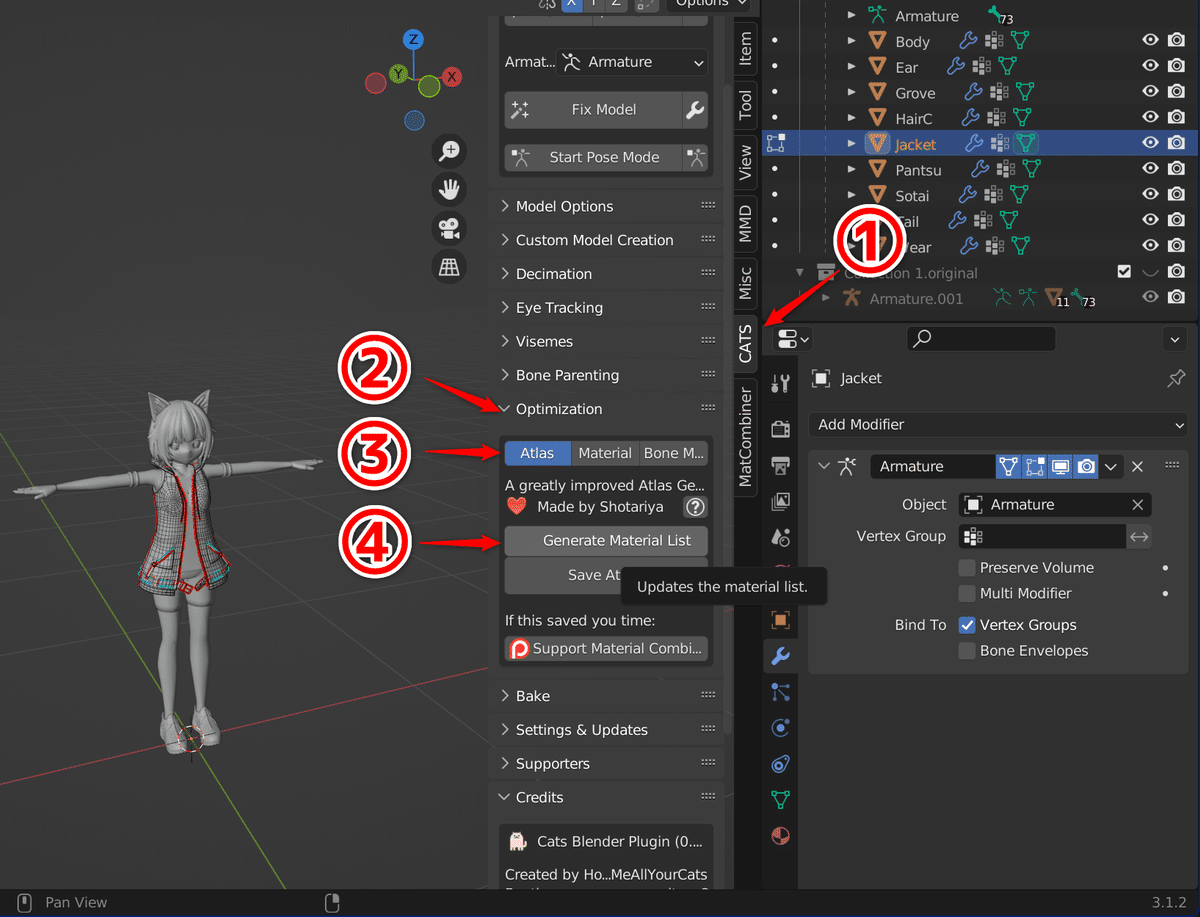Open the Armature modifier extras dropdown arrow

click(x=1111, y=466)
